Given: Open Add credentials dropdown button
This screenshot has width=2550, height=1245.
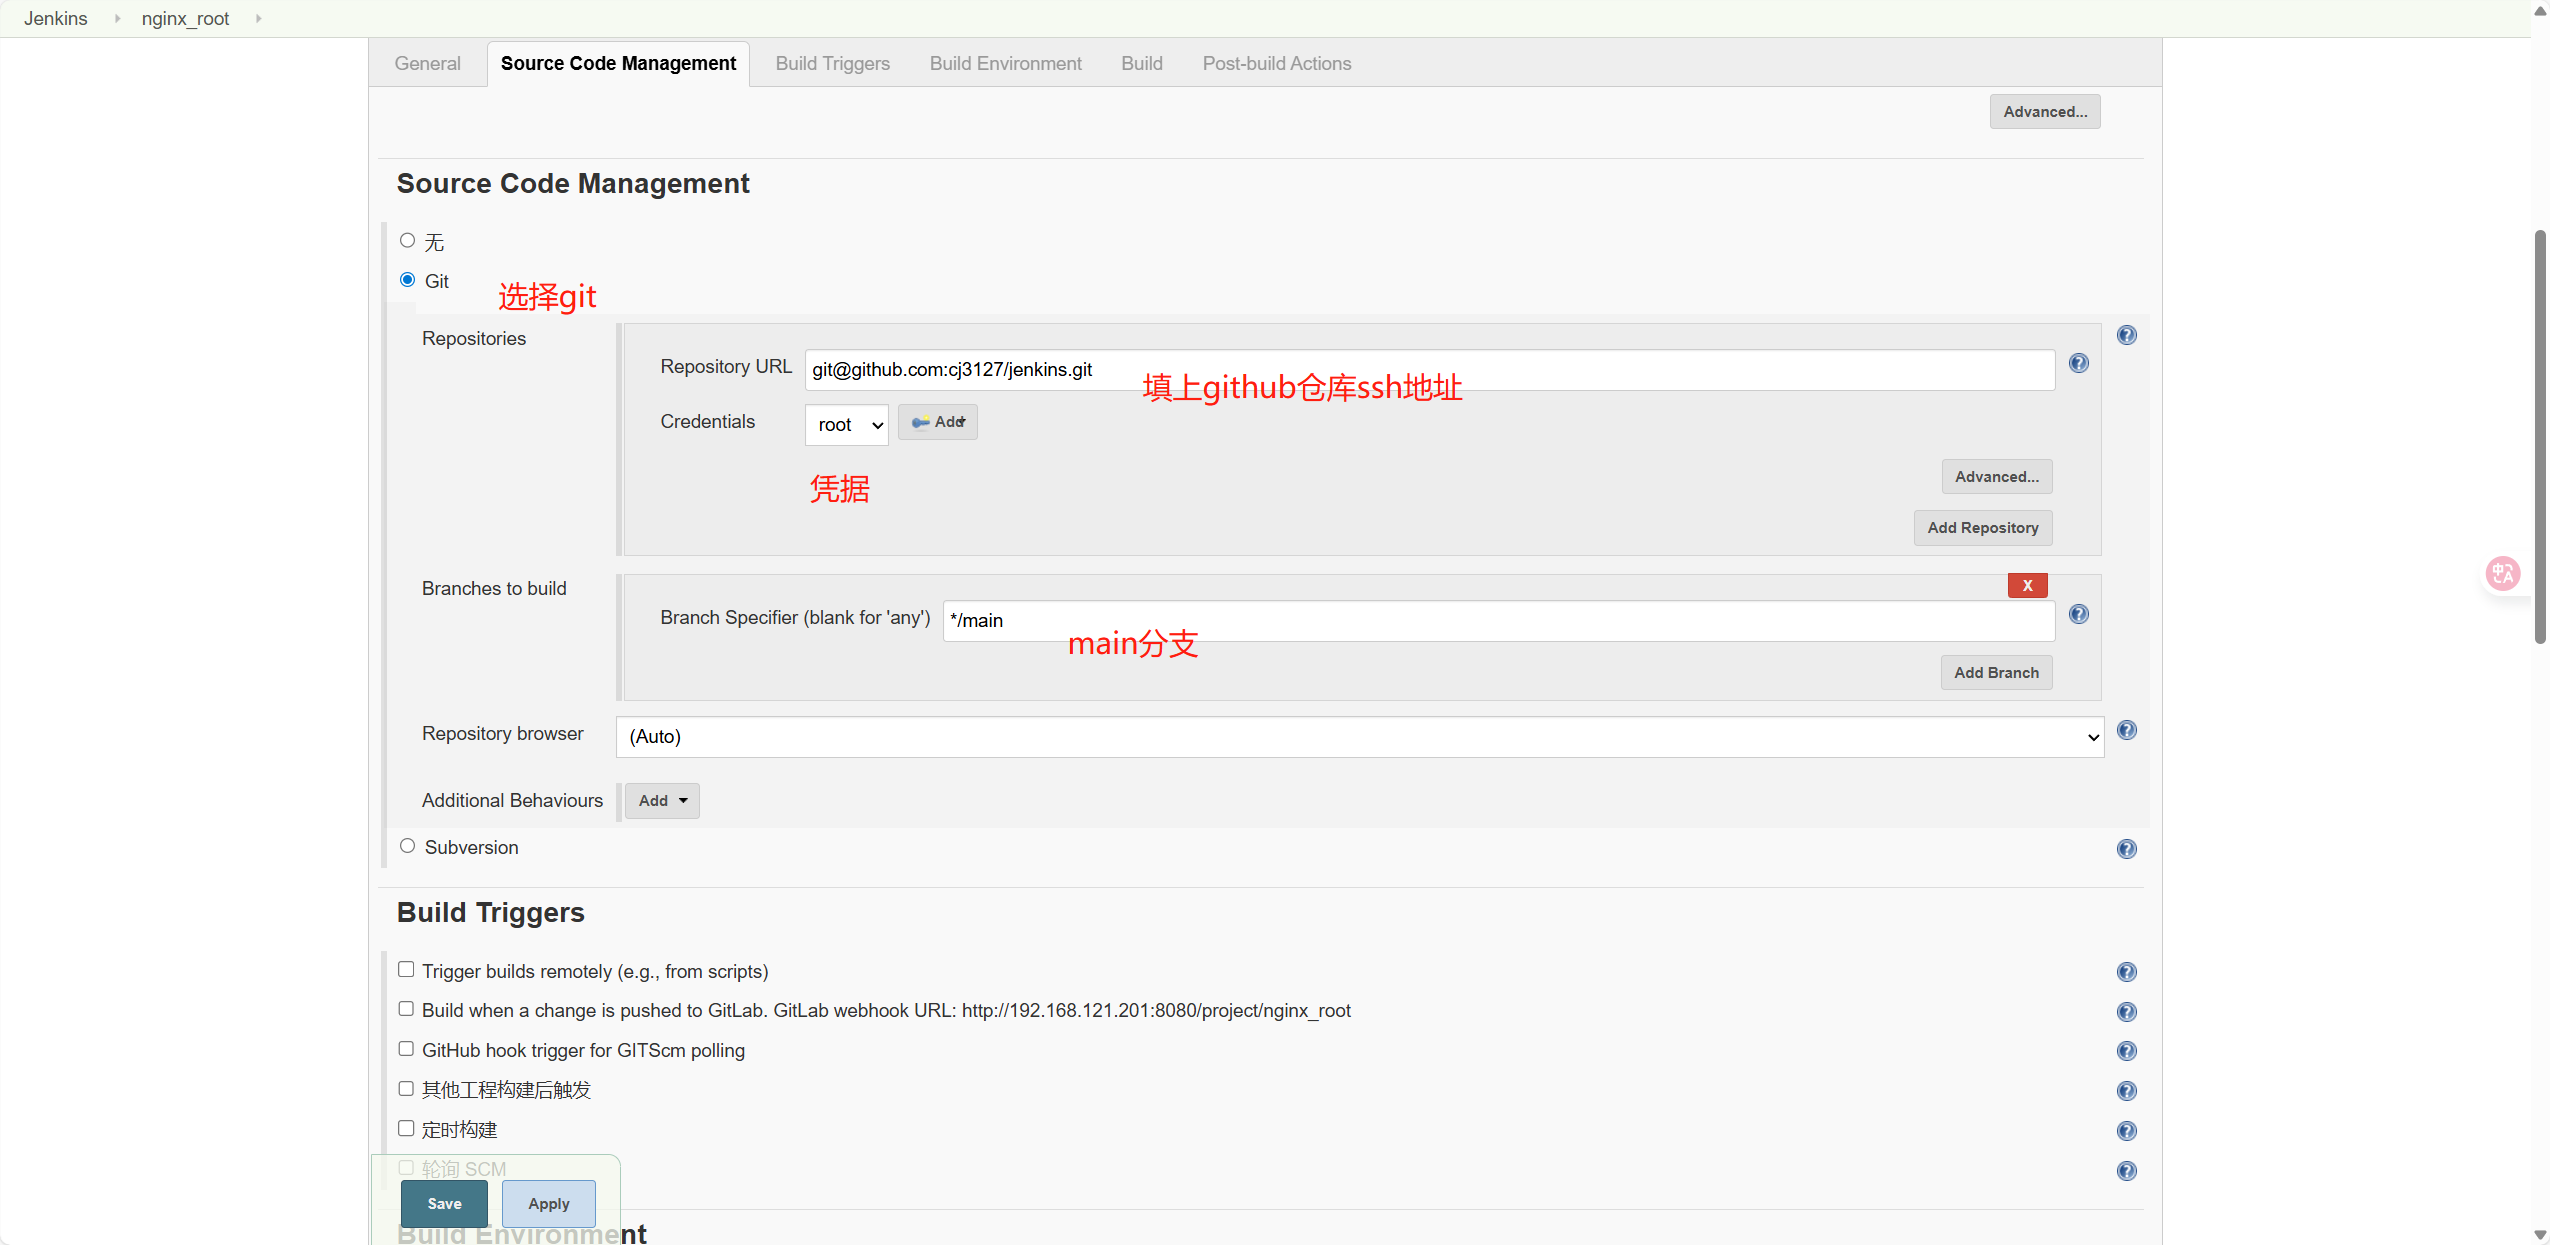Looking at the screenshot, I should [937, 422].
